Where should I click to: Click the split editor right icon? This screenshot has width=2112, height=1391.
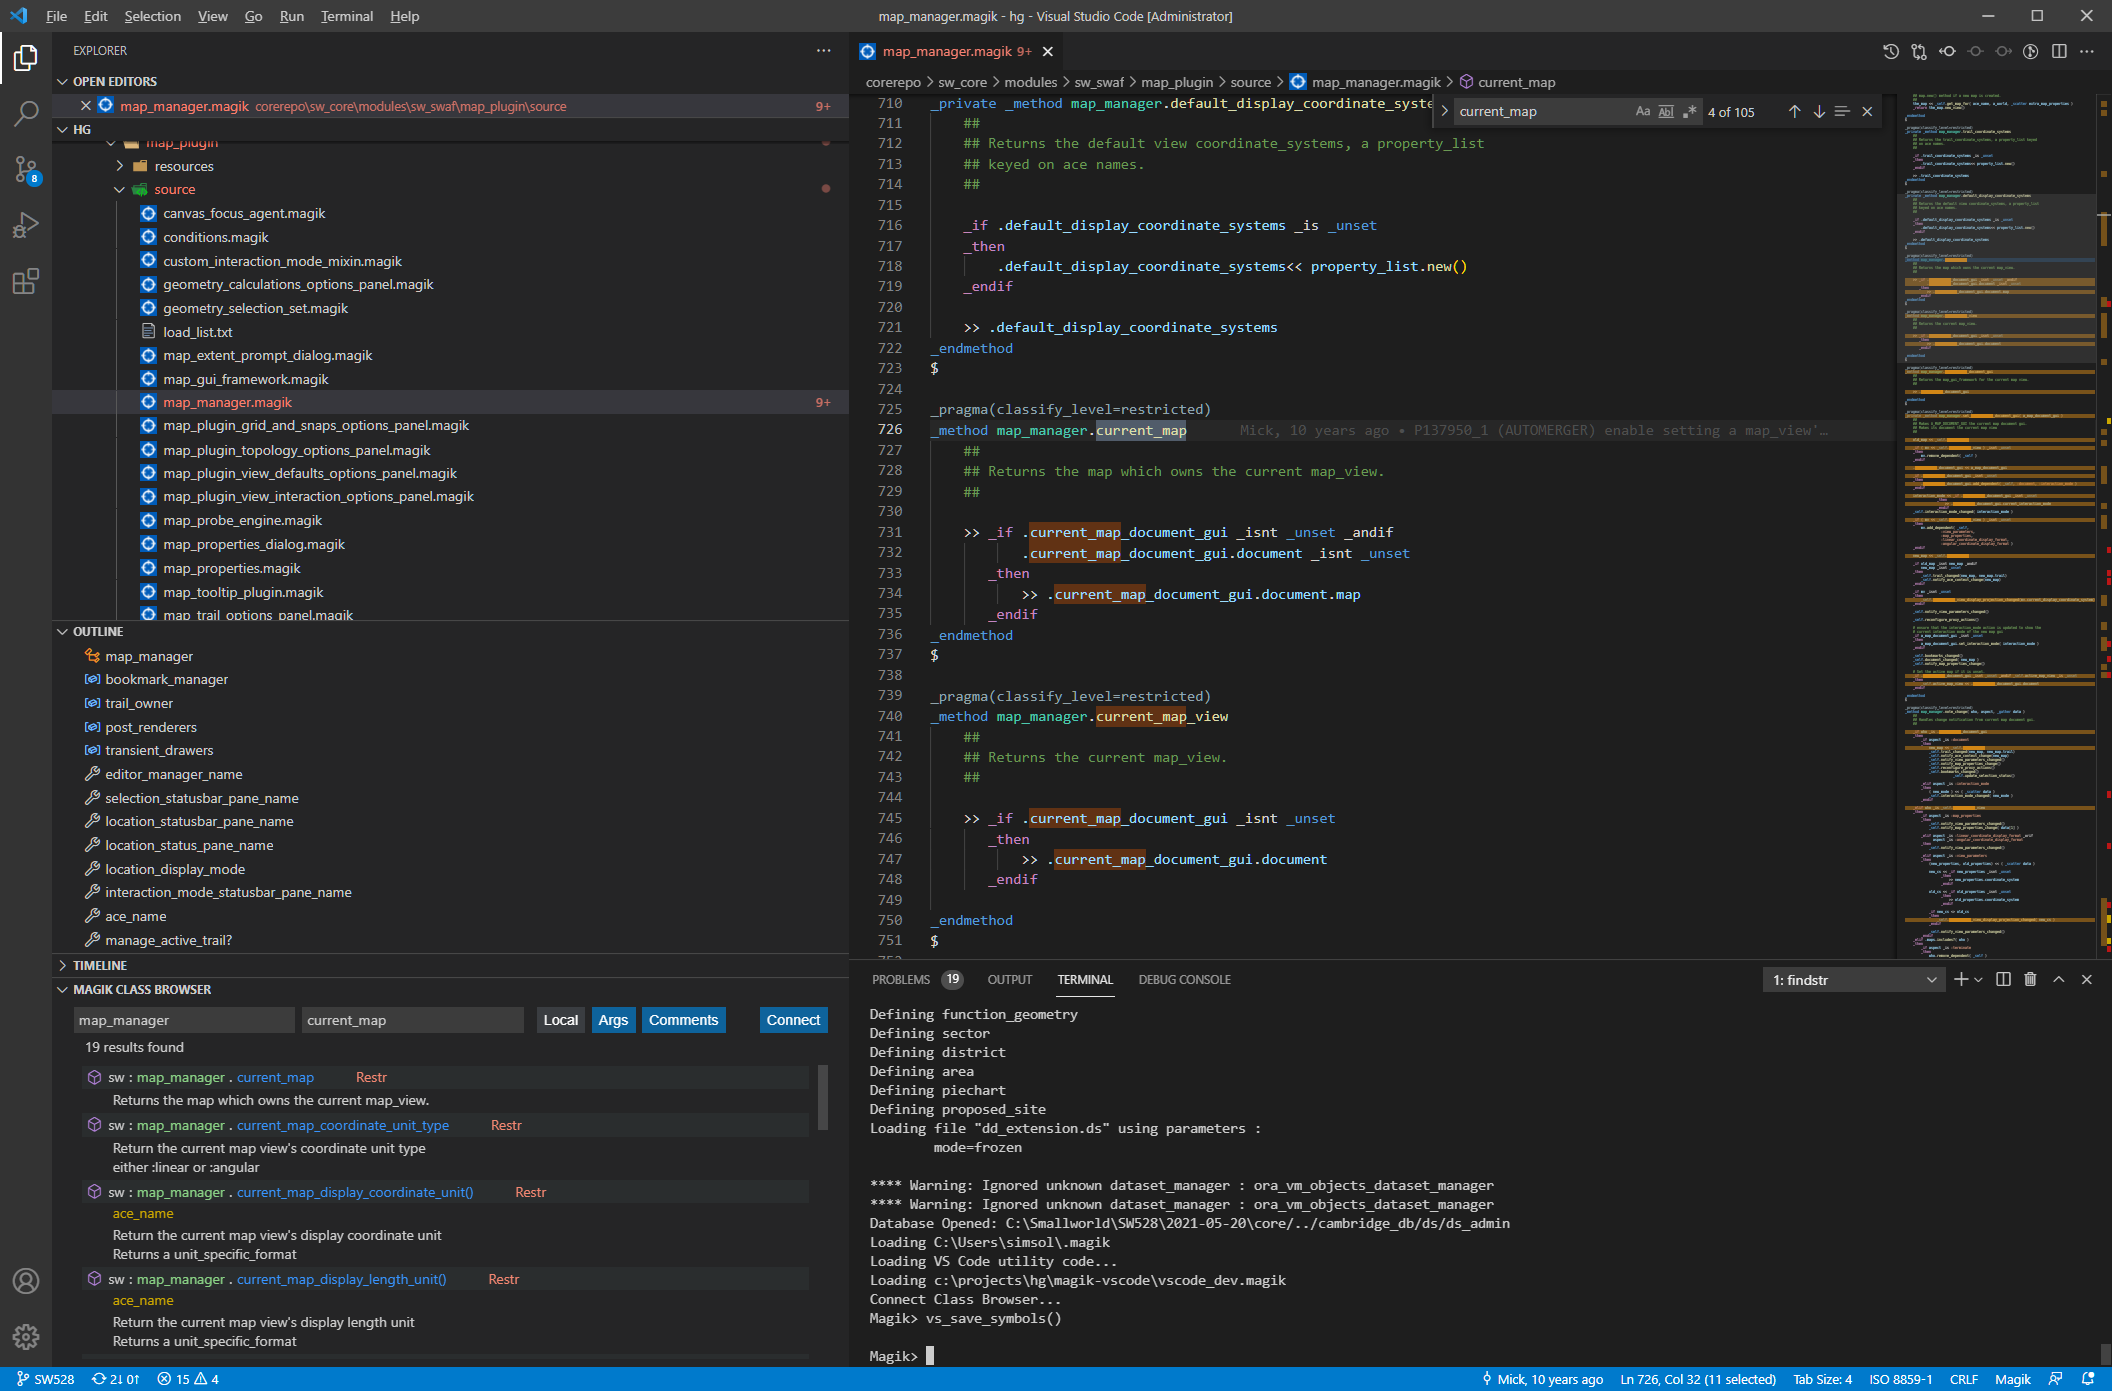pos(2059,51)
